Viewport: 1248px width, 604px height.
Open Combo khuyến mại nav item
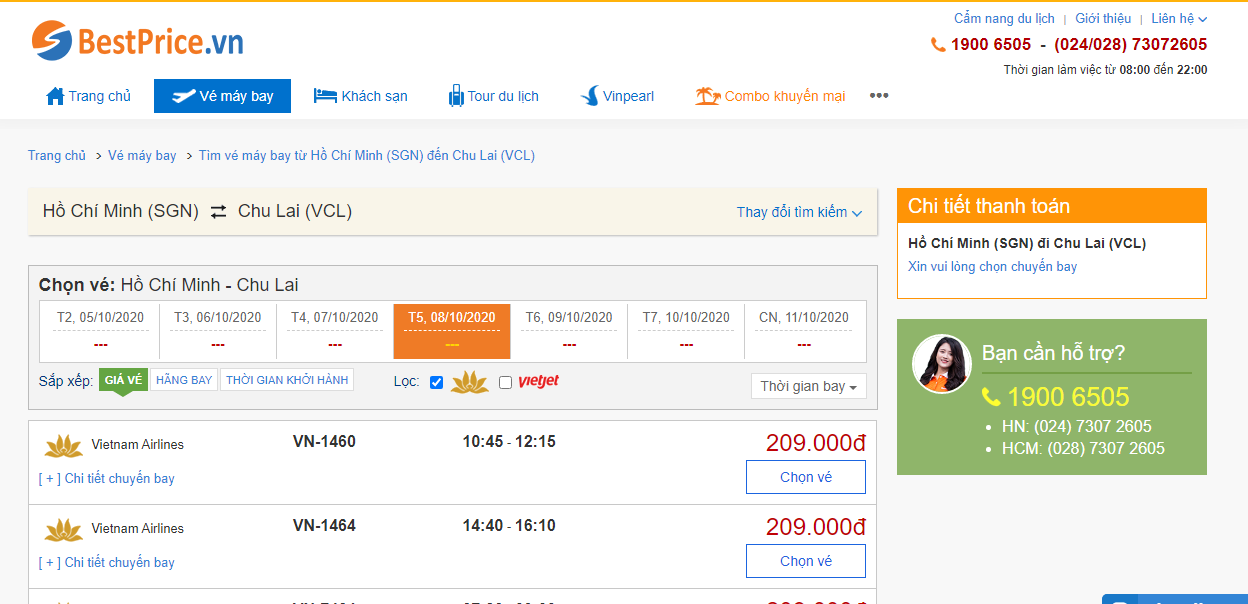point(771,96)
